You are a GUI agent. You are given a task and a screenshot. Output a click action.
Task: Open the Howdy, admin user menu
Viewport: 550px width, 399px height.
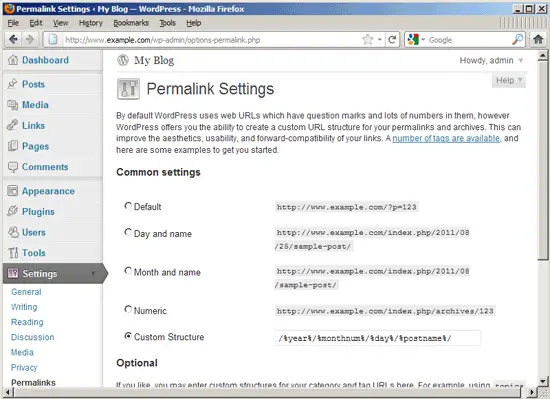coord(491,60)
